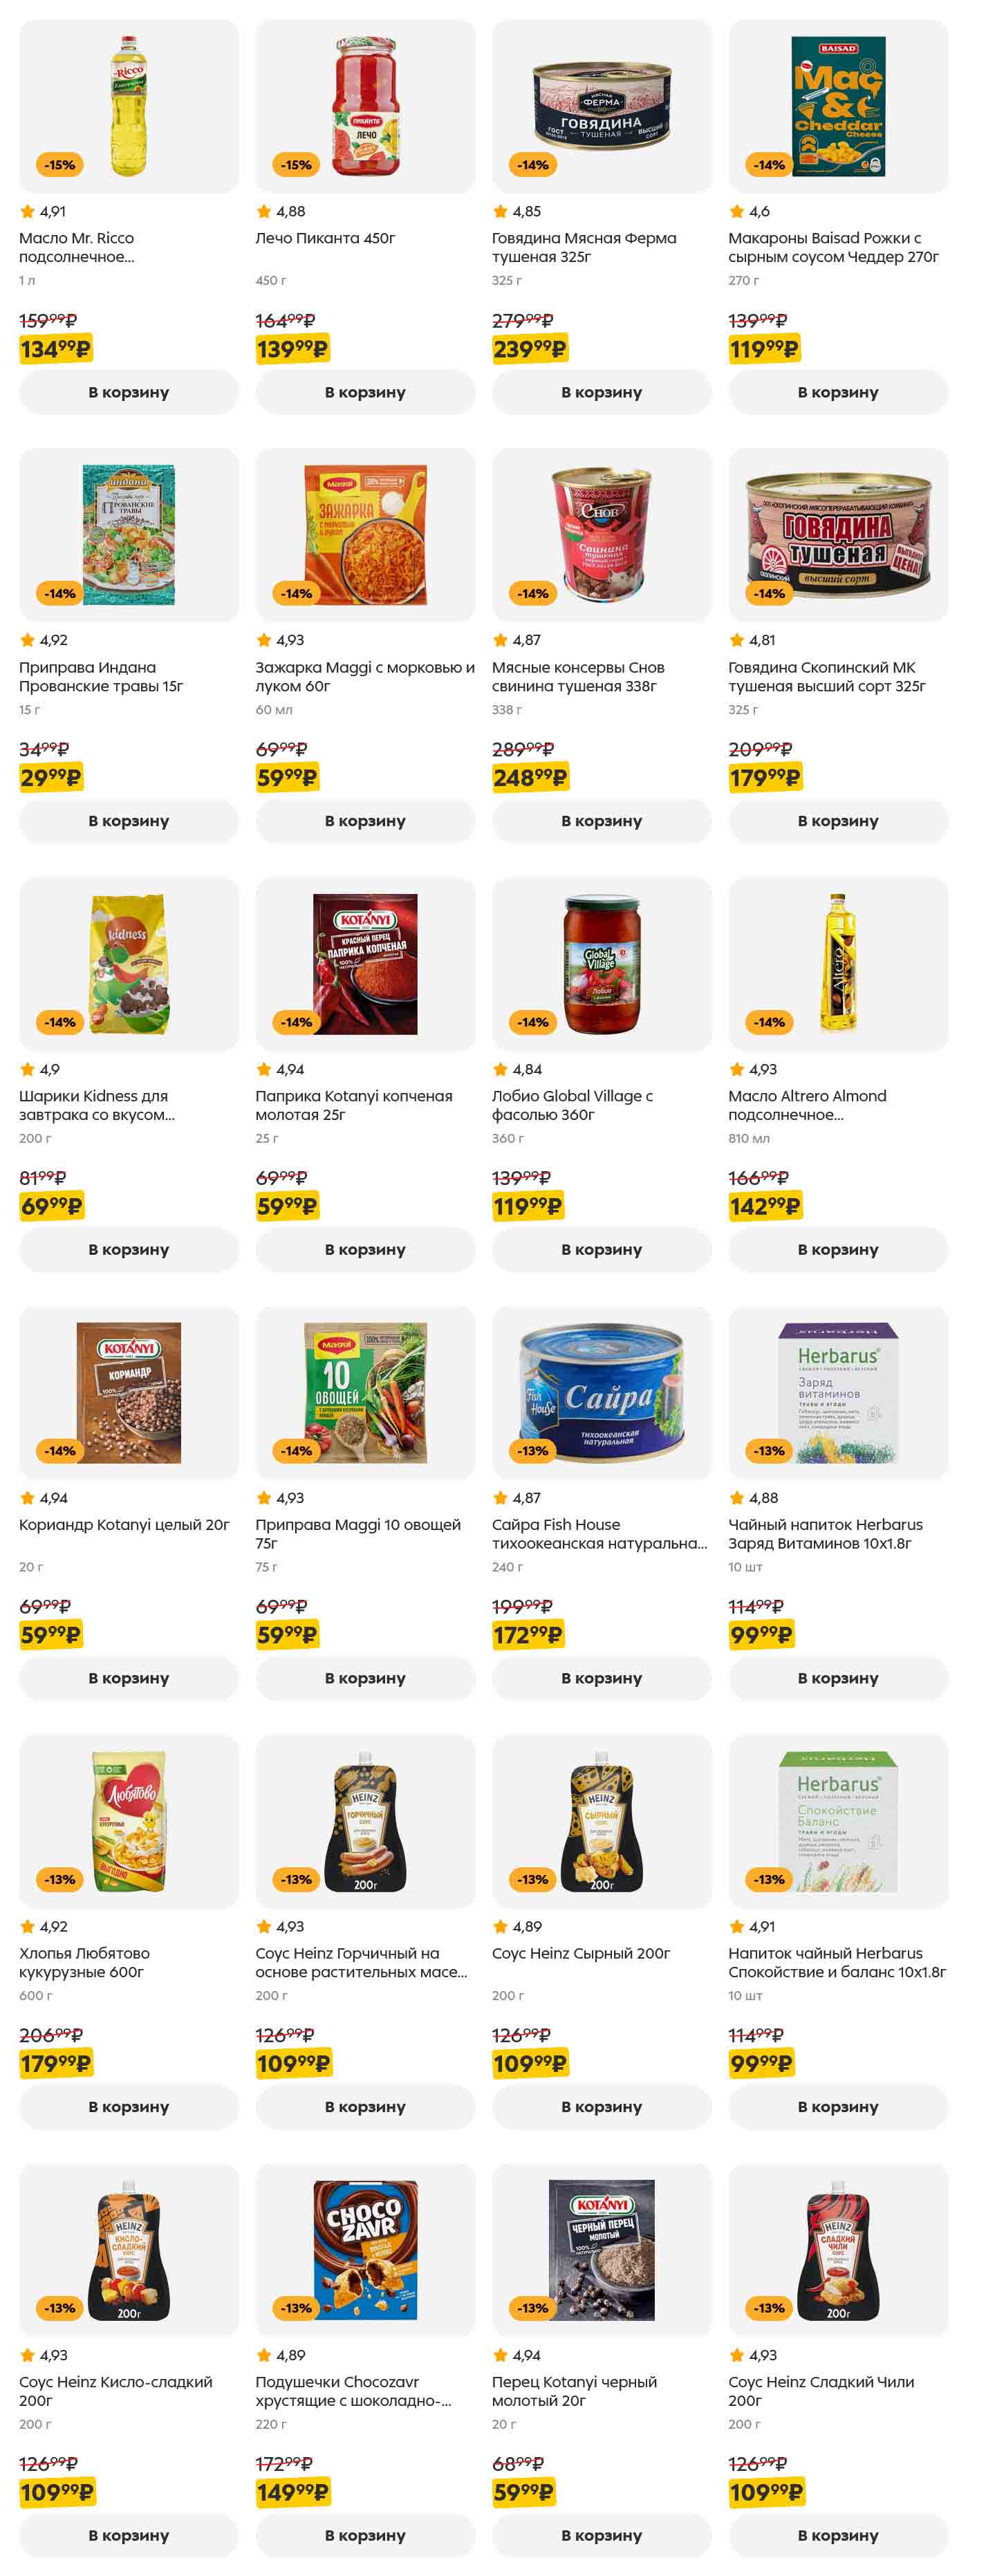
Task: Add Подушечки Chocozavr to cart
Action: [365, 2535]
